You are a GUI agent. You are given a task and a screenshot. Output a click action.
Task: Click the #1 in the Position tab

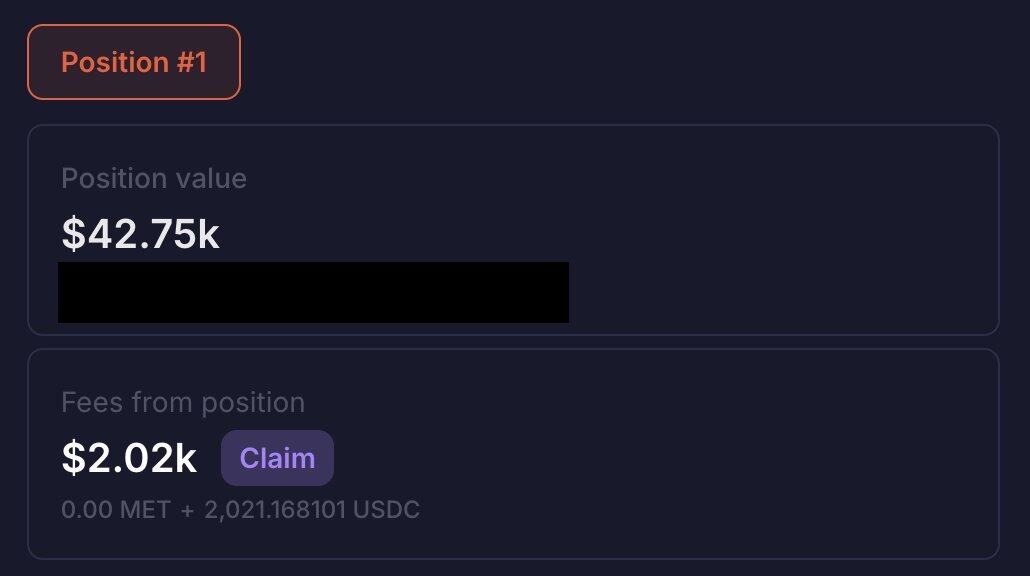[190, 62]
